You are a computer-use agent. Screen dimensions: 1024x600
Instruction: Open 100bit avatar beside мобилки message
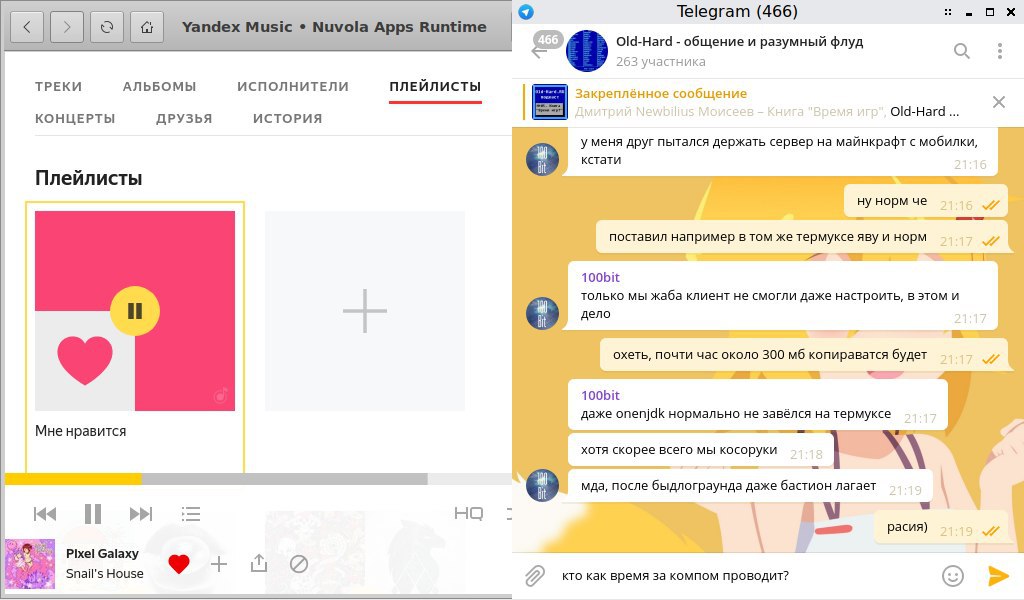coord(542,159)
